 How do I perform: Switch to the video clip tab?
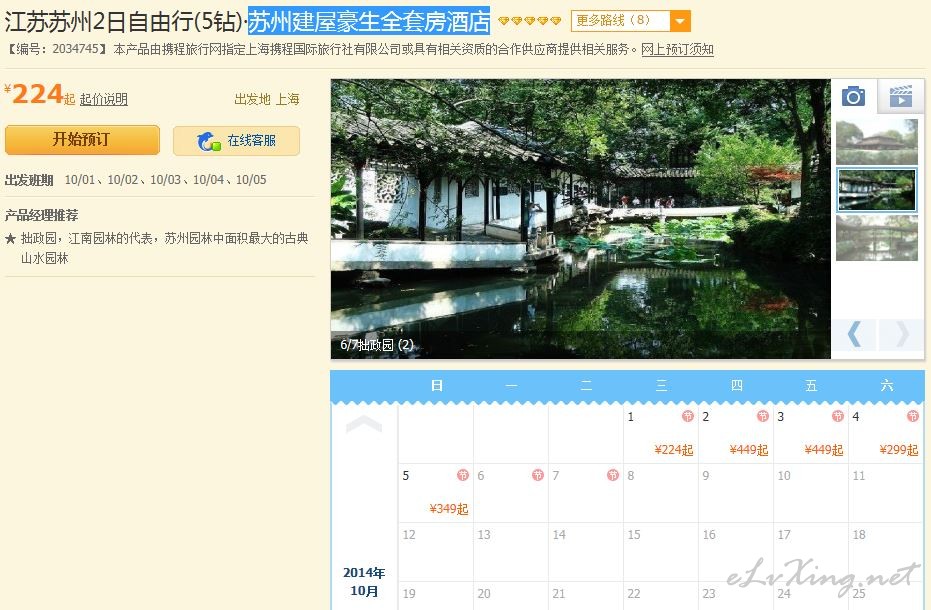click(x=900, y=96)
